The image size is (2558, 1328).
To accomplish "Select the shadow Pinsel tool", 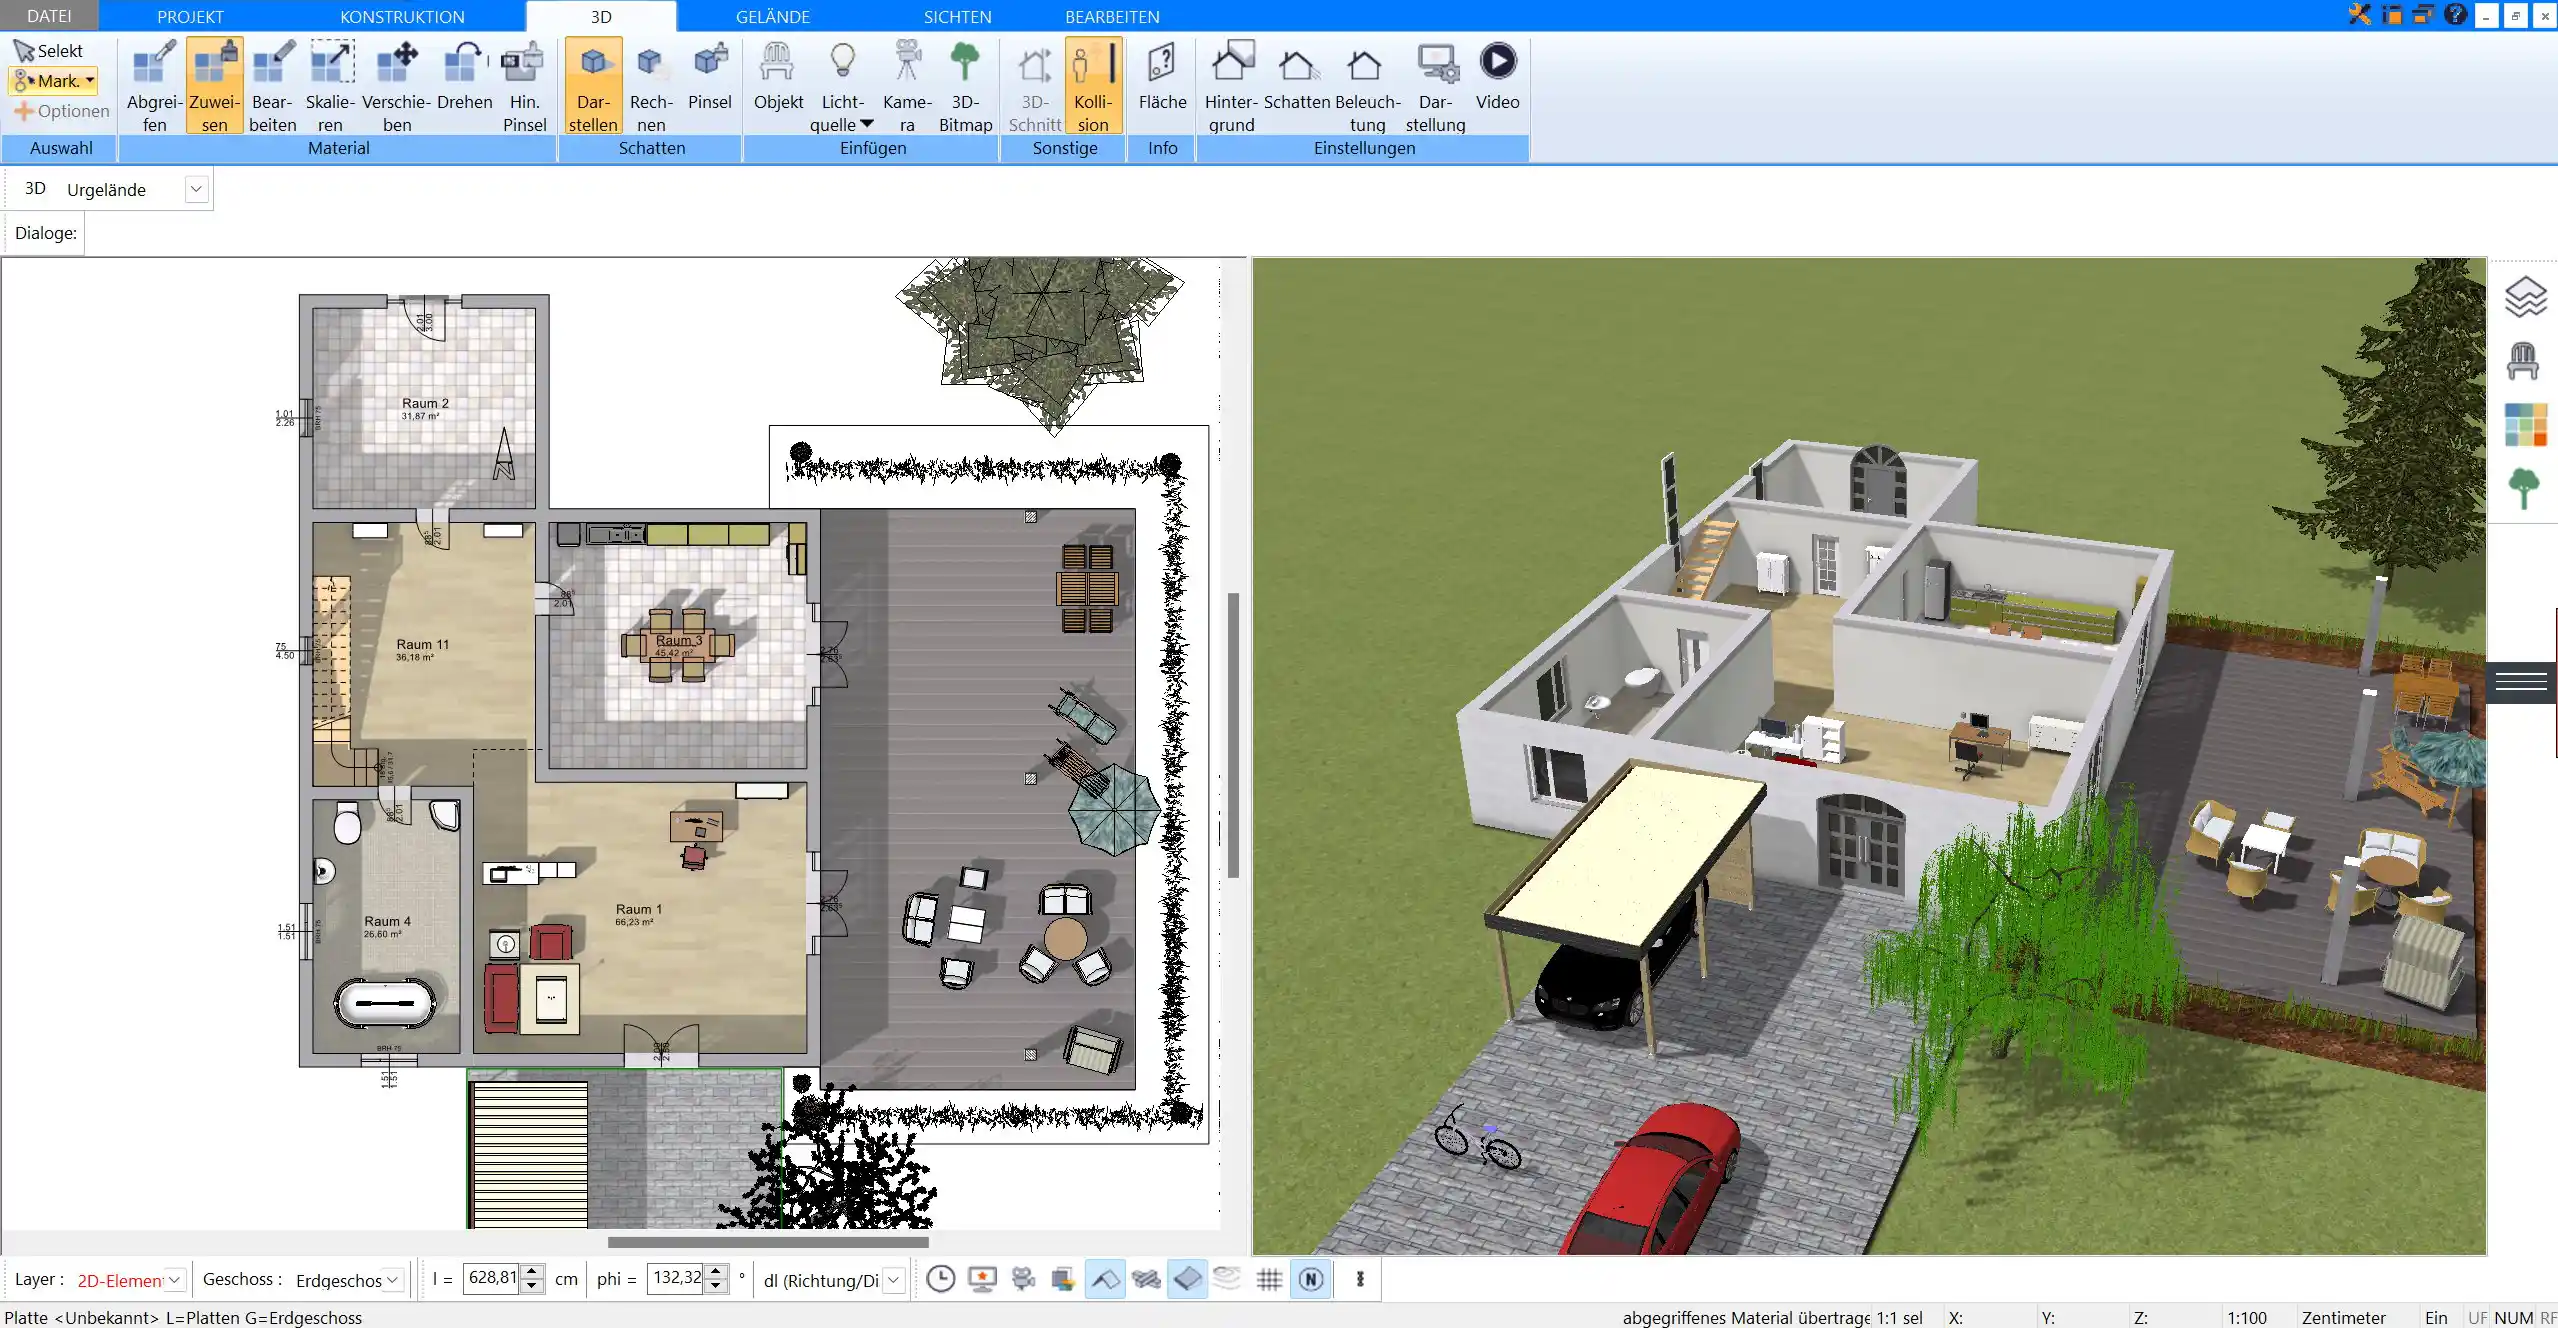I will pyautogui.click(x=710, y=76).
